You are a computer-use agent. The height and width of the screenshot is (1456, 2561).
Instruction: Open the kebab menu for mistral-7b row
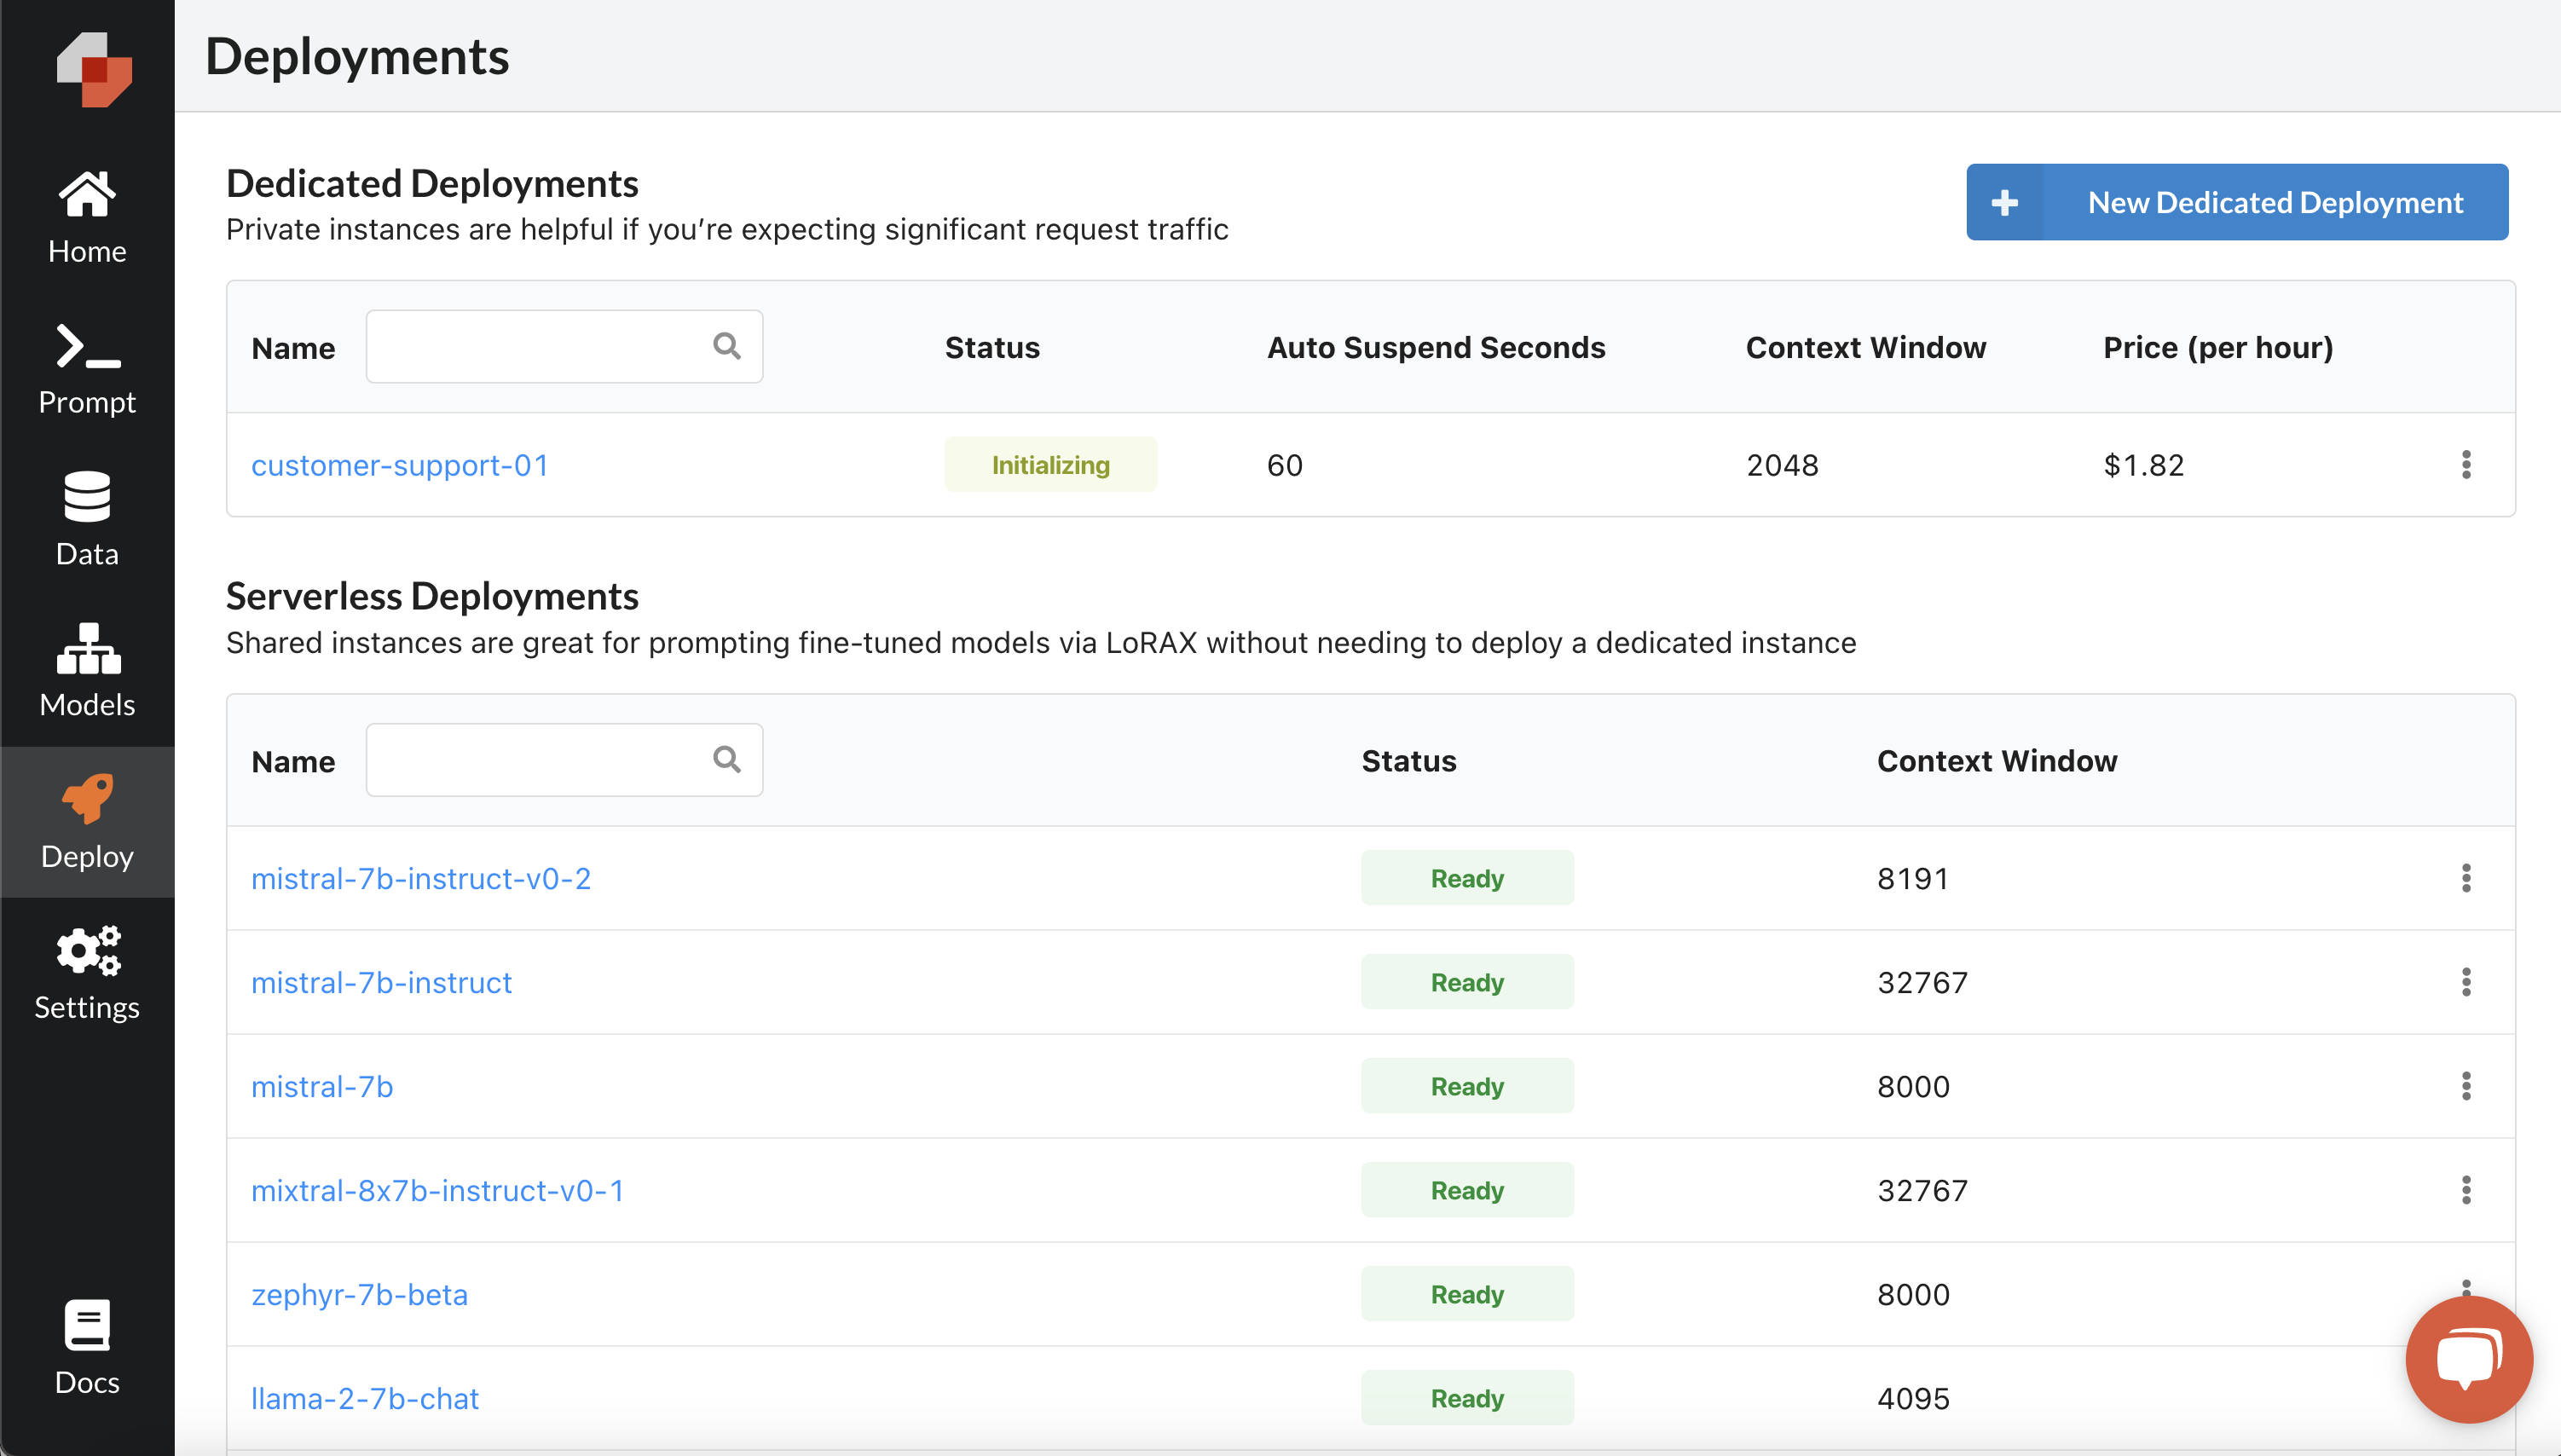[x=2465, y=1086]
